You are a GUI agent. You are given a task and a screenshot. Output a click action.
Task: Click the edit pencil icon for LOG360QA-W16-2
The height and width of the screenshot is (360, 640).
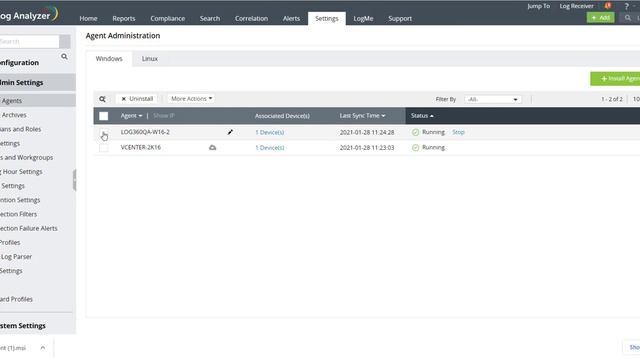(x=230, y=132)
